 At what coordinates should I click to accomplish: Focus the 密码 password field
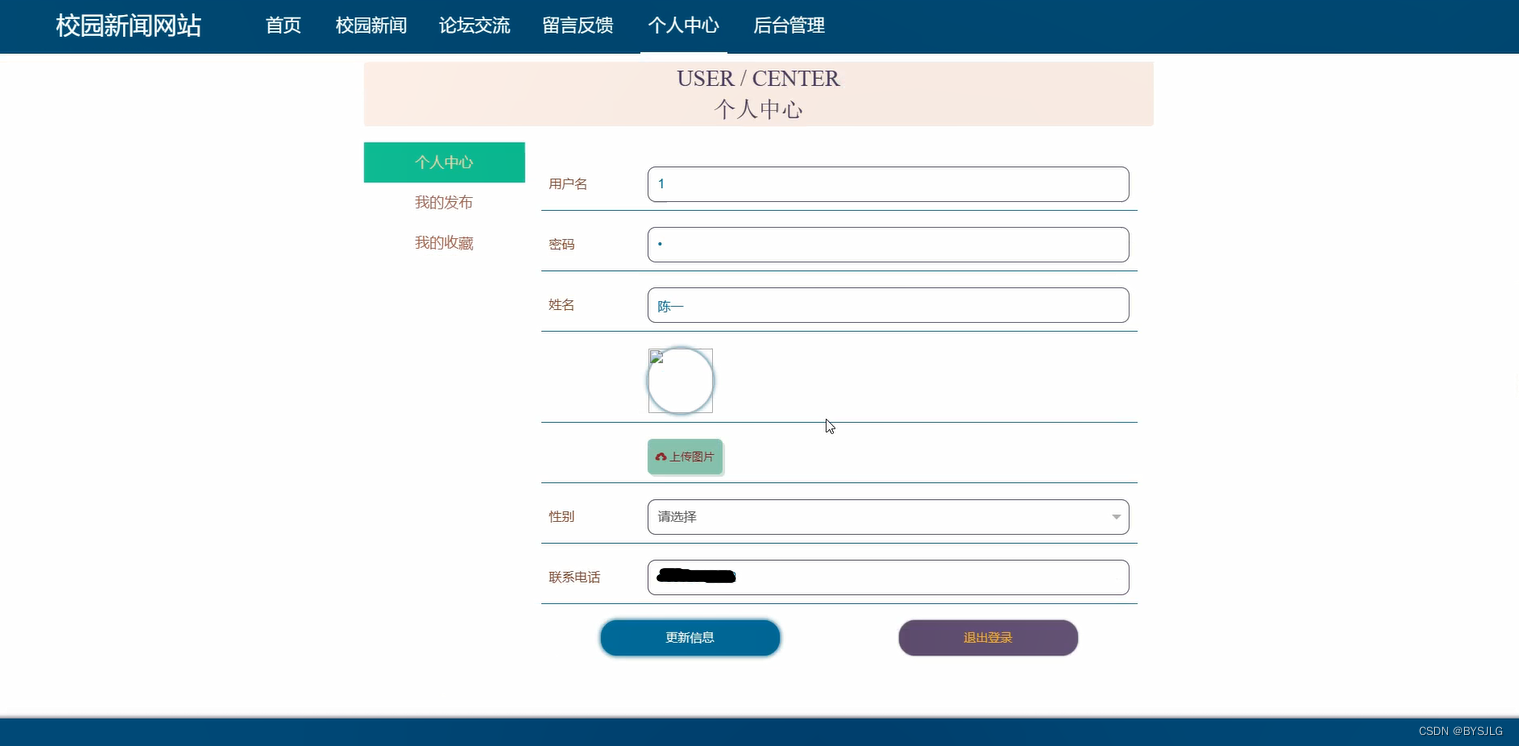pyautogui.click(x=888, y=245)
